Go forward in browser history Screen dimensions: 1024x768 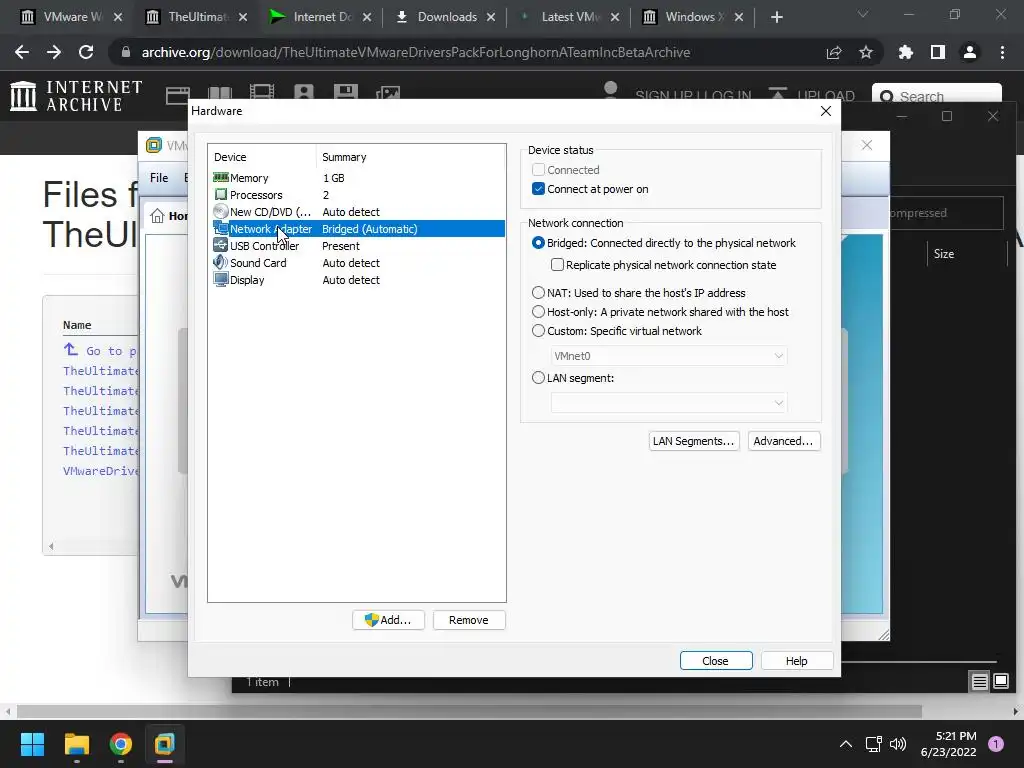(x=54, y=52)
